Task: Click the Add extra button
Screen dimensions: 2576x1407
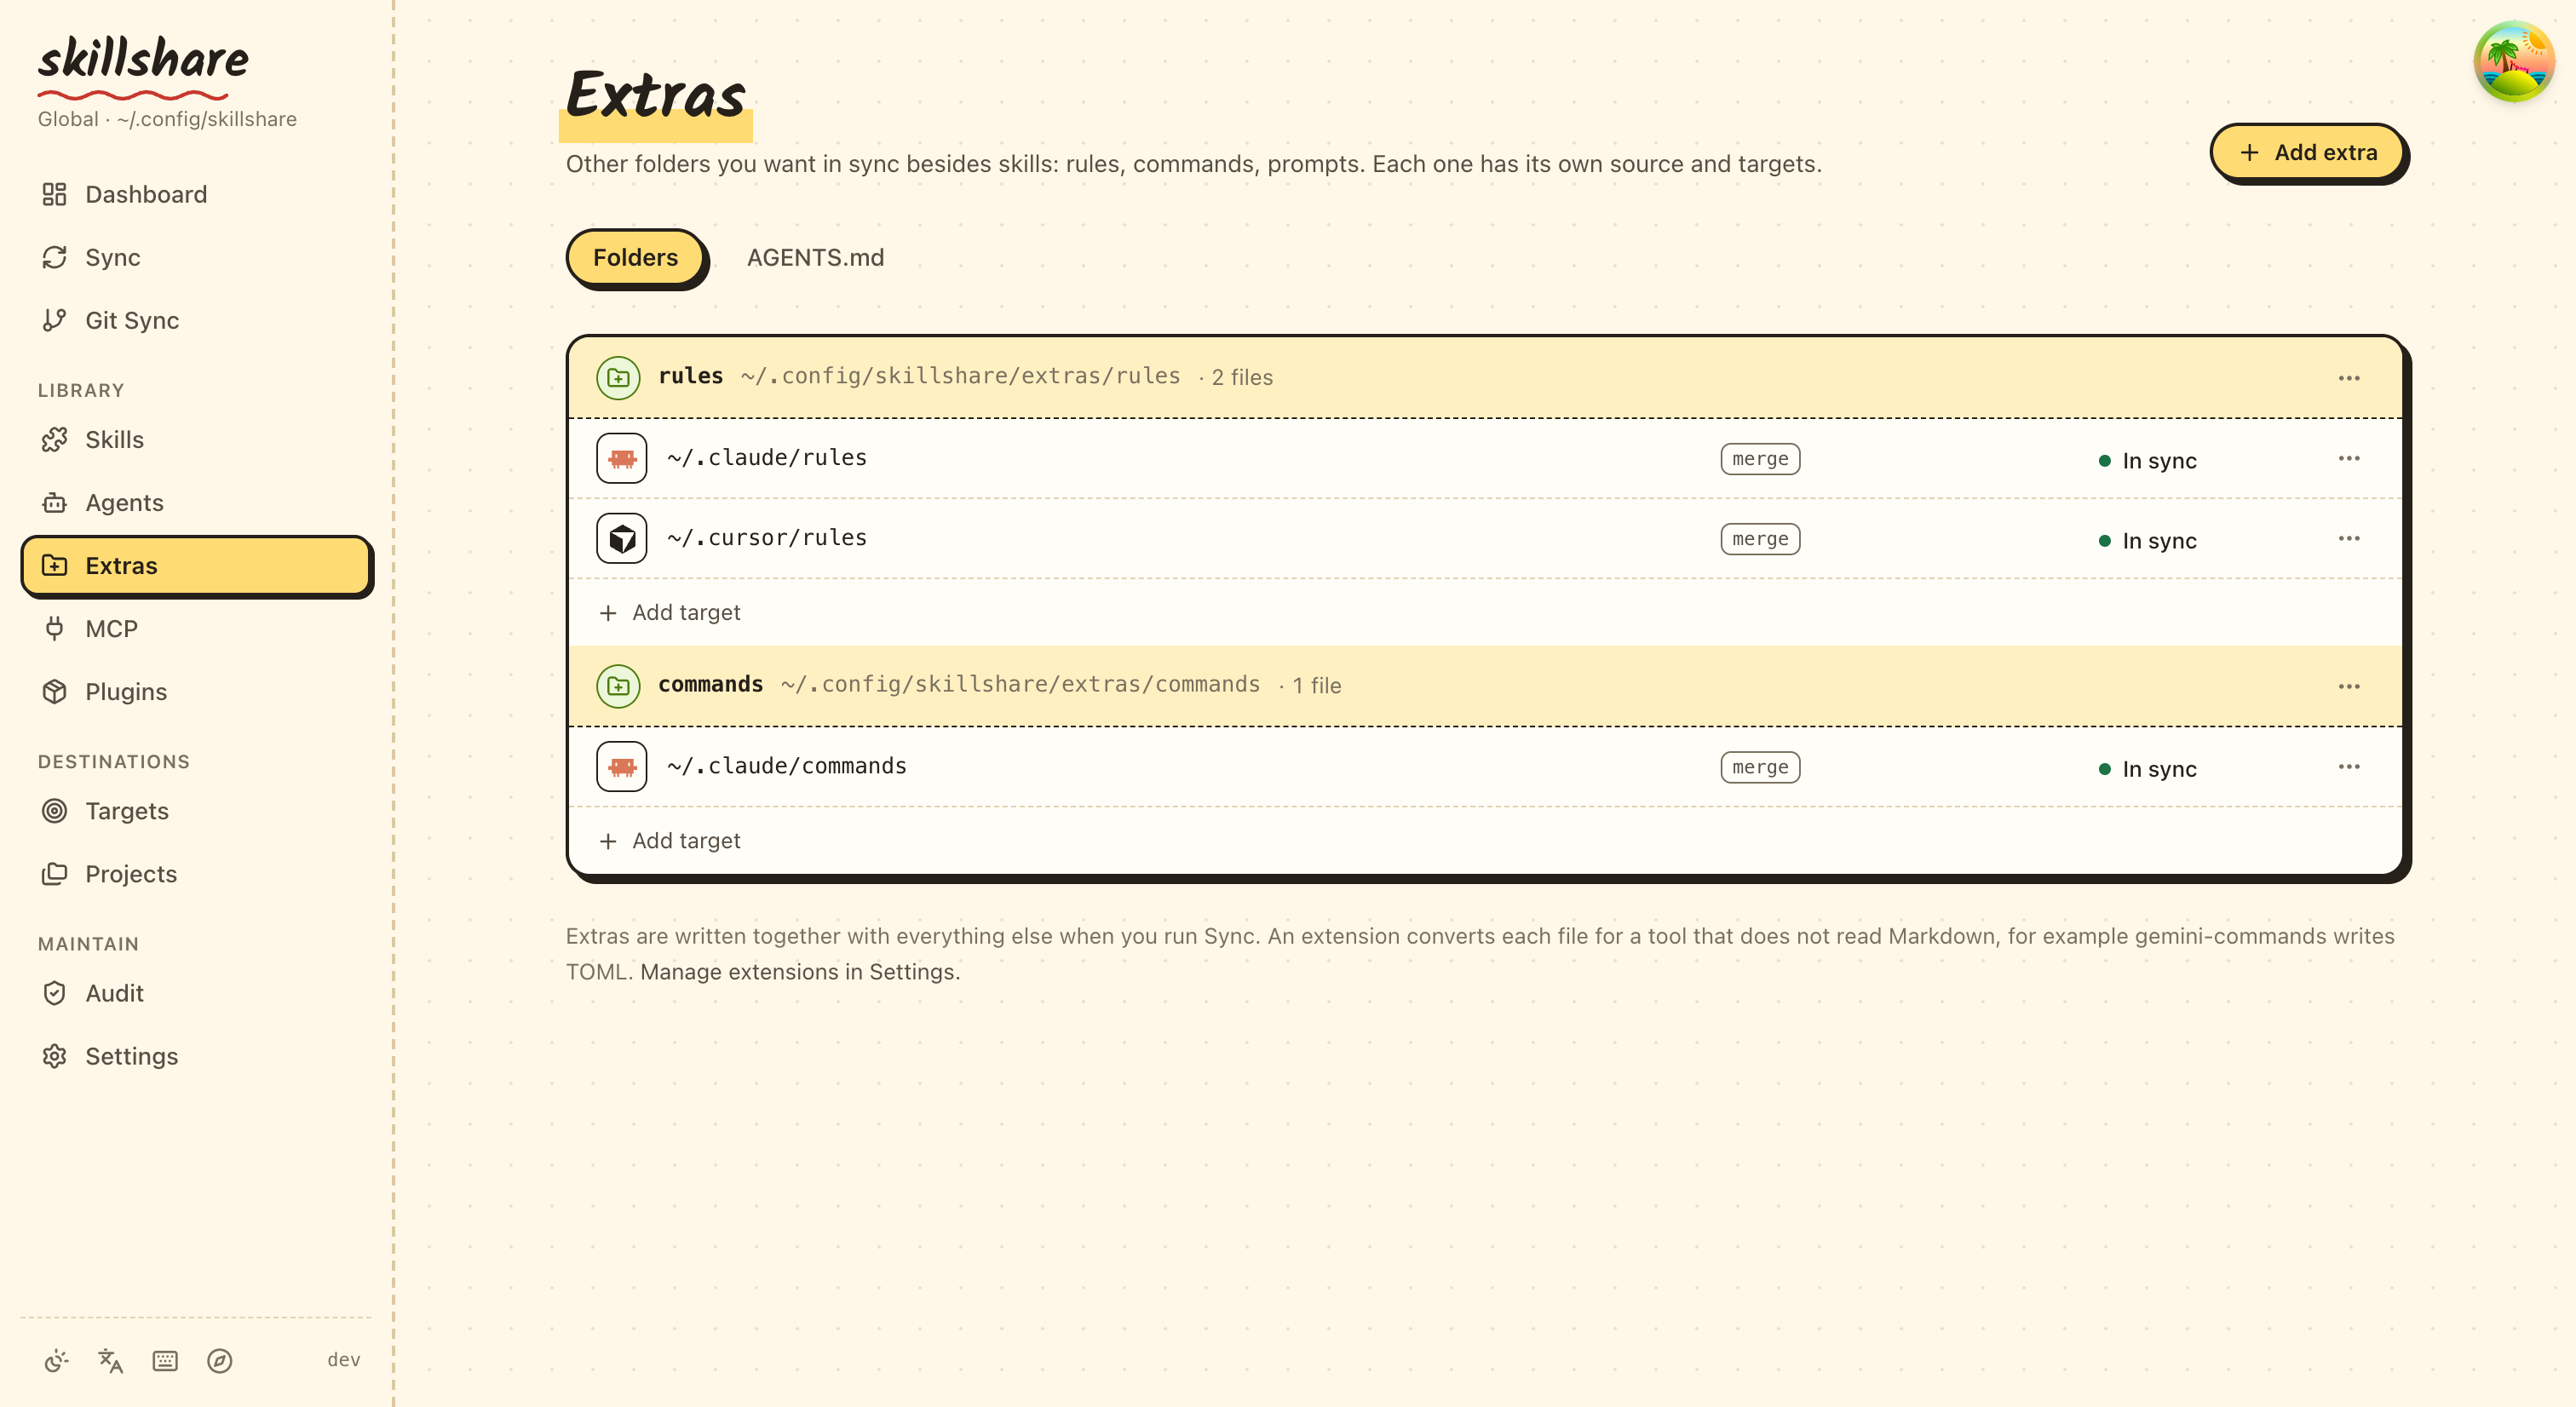Action: pyautogui.click(x=2308, y=152)
